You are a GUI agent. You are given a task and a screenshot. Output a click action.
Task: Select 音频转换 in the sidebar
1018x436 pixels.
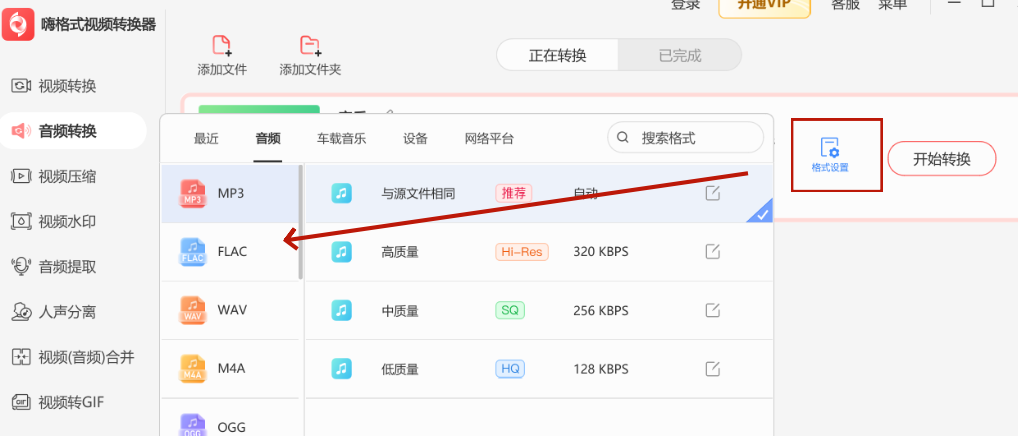(73, 131)
